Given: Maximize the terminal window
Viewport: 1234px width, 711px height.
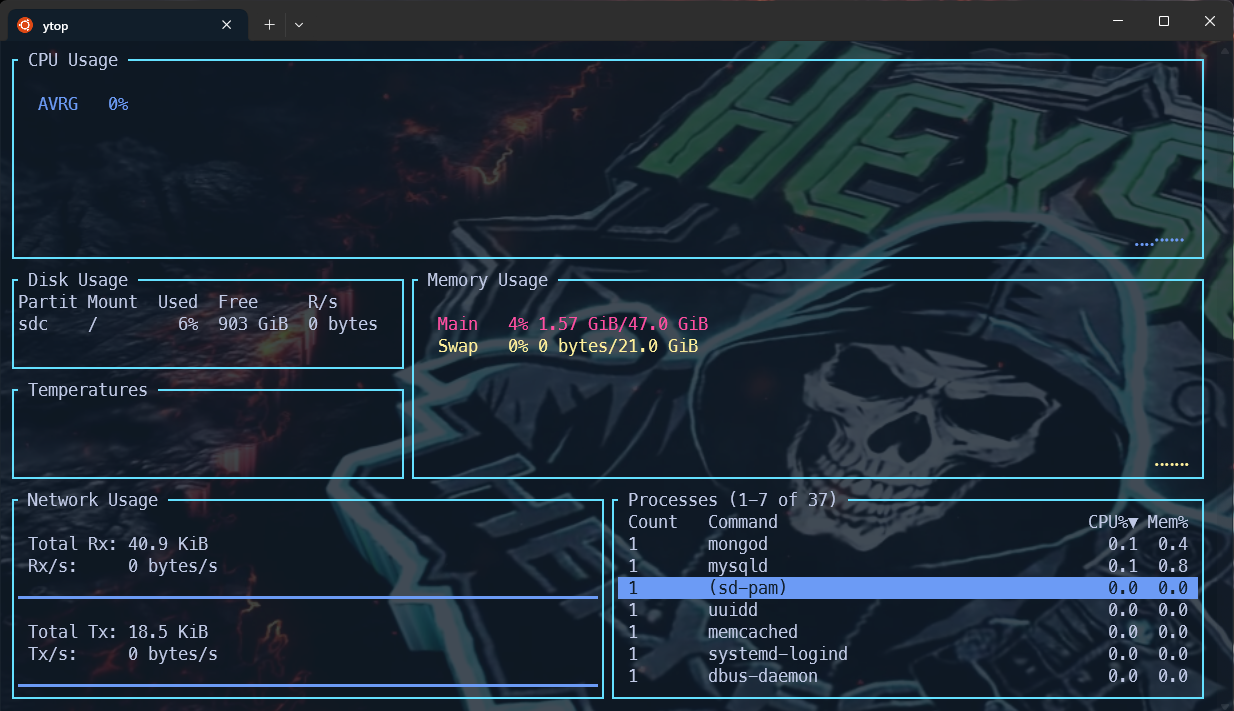Looking at the screenshot, I should (x=1164, y=21).
